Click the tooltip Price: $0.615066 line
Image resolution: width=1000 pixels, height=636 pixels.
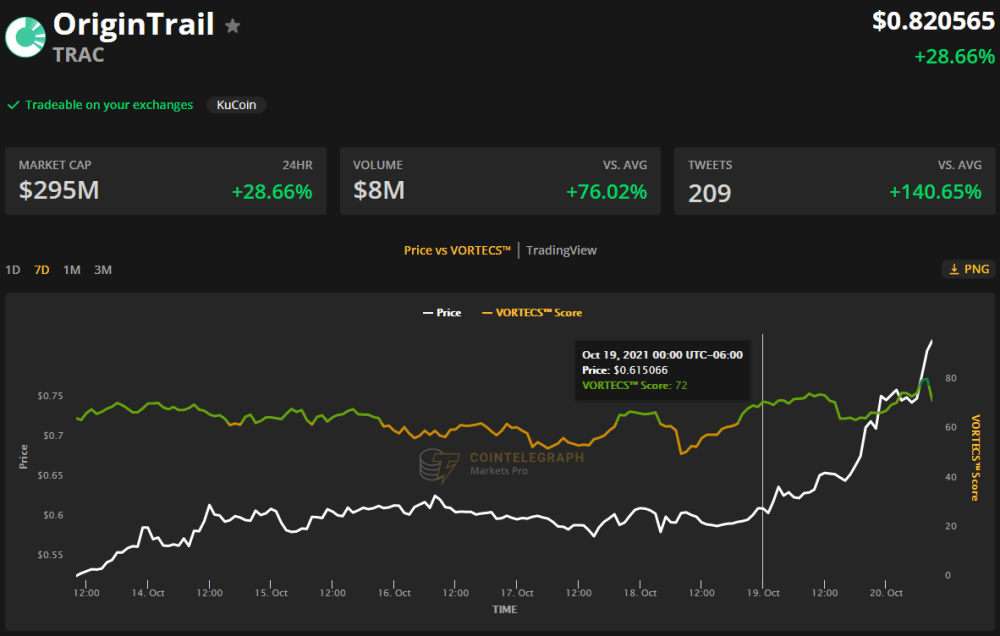[625, 370]
